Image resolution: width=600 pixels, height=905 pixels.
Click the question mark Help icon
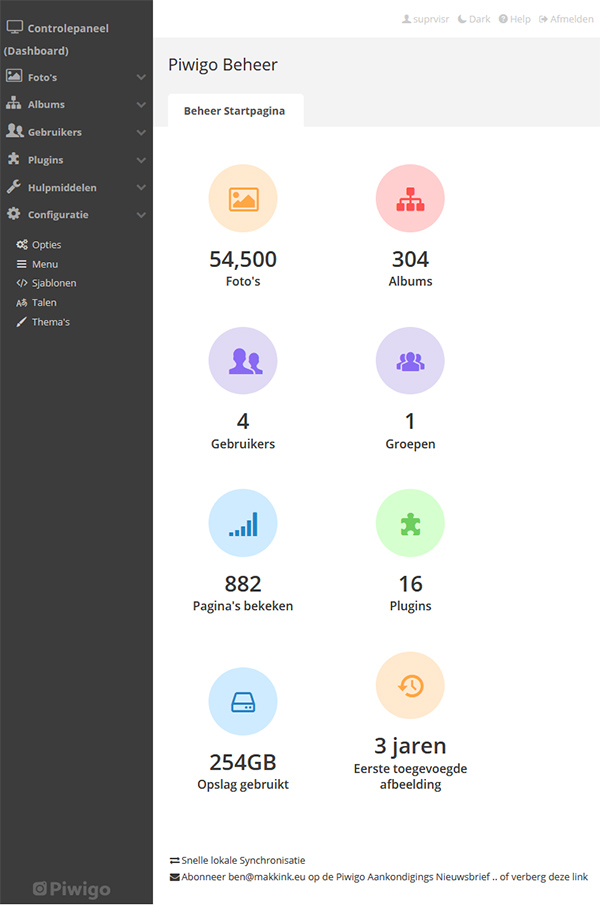tap(503, 19)
